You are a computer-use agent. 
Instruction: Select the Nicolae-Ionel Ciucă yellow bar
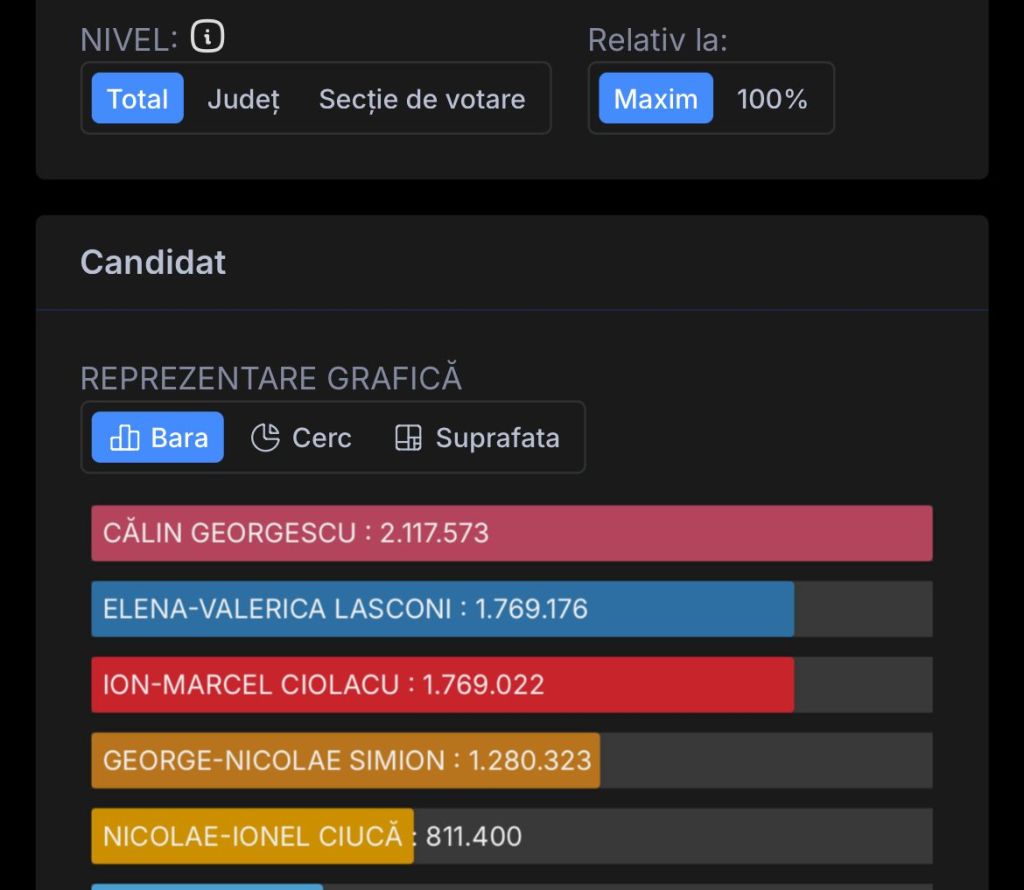coord(252,836)
